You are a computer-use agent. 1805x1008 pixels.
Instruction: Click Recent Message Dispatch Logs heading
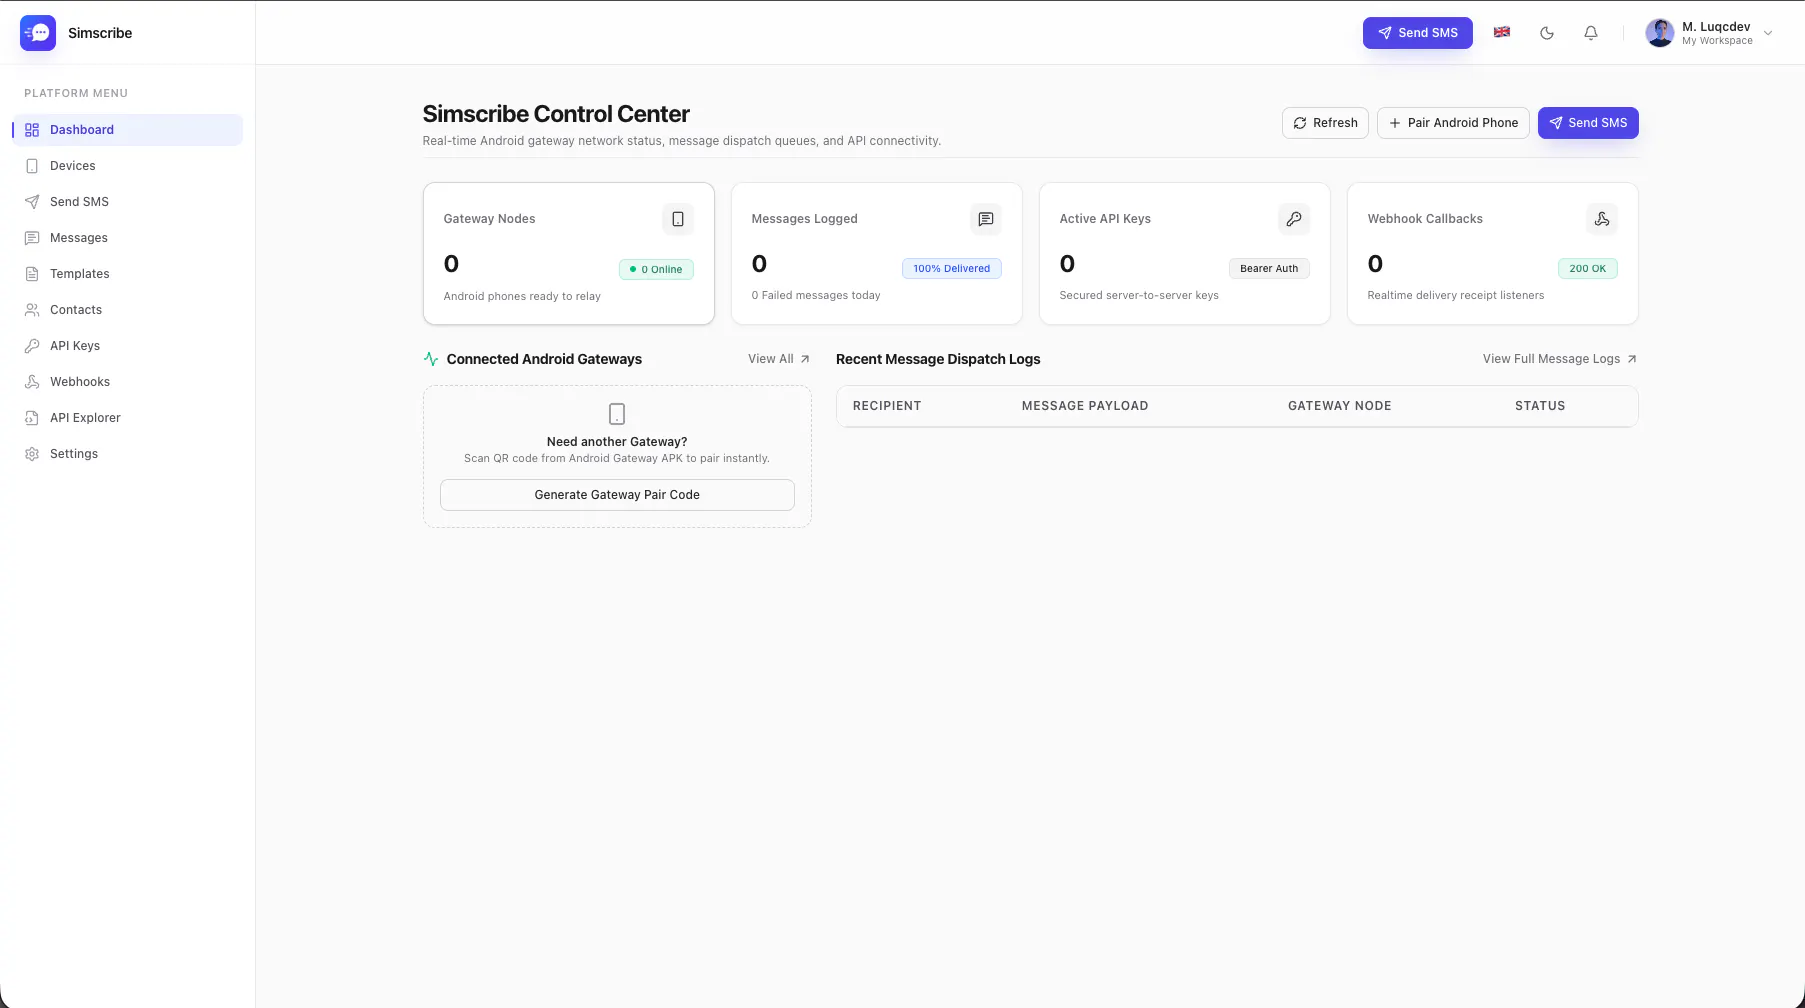coord(938,359)
